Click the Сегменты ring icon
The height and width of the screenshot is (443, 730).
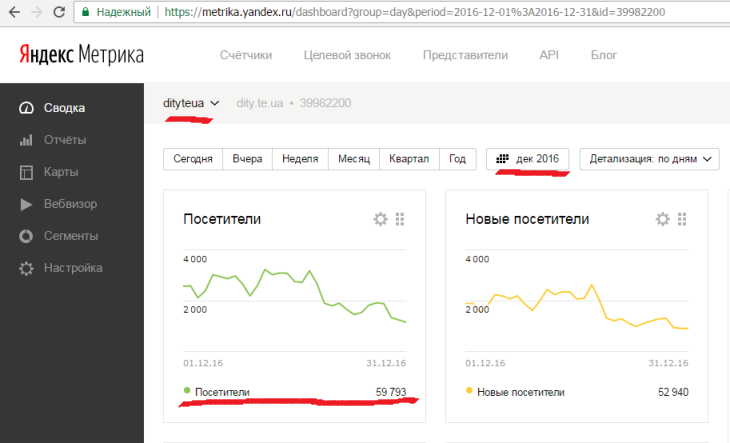26,236
